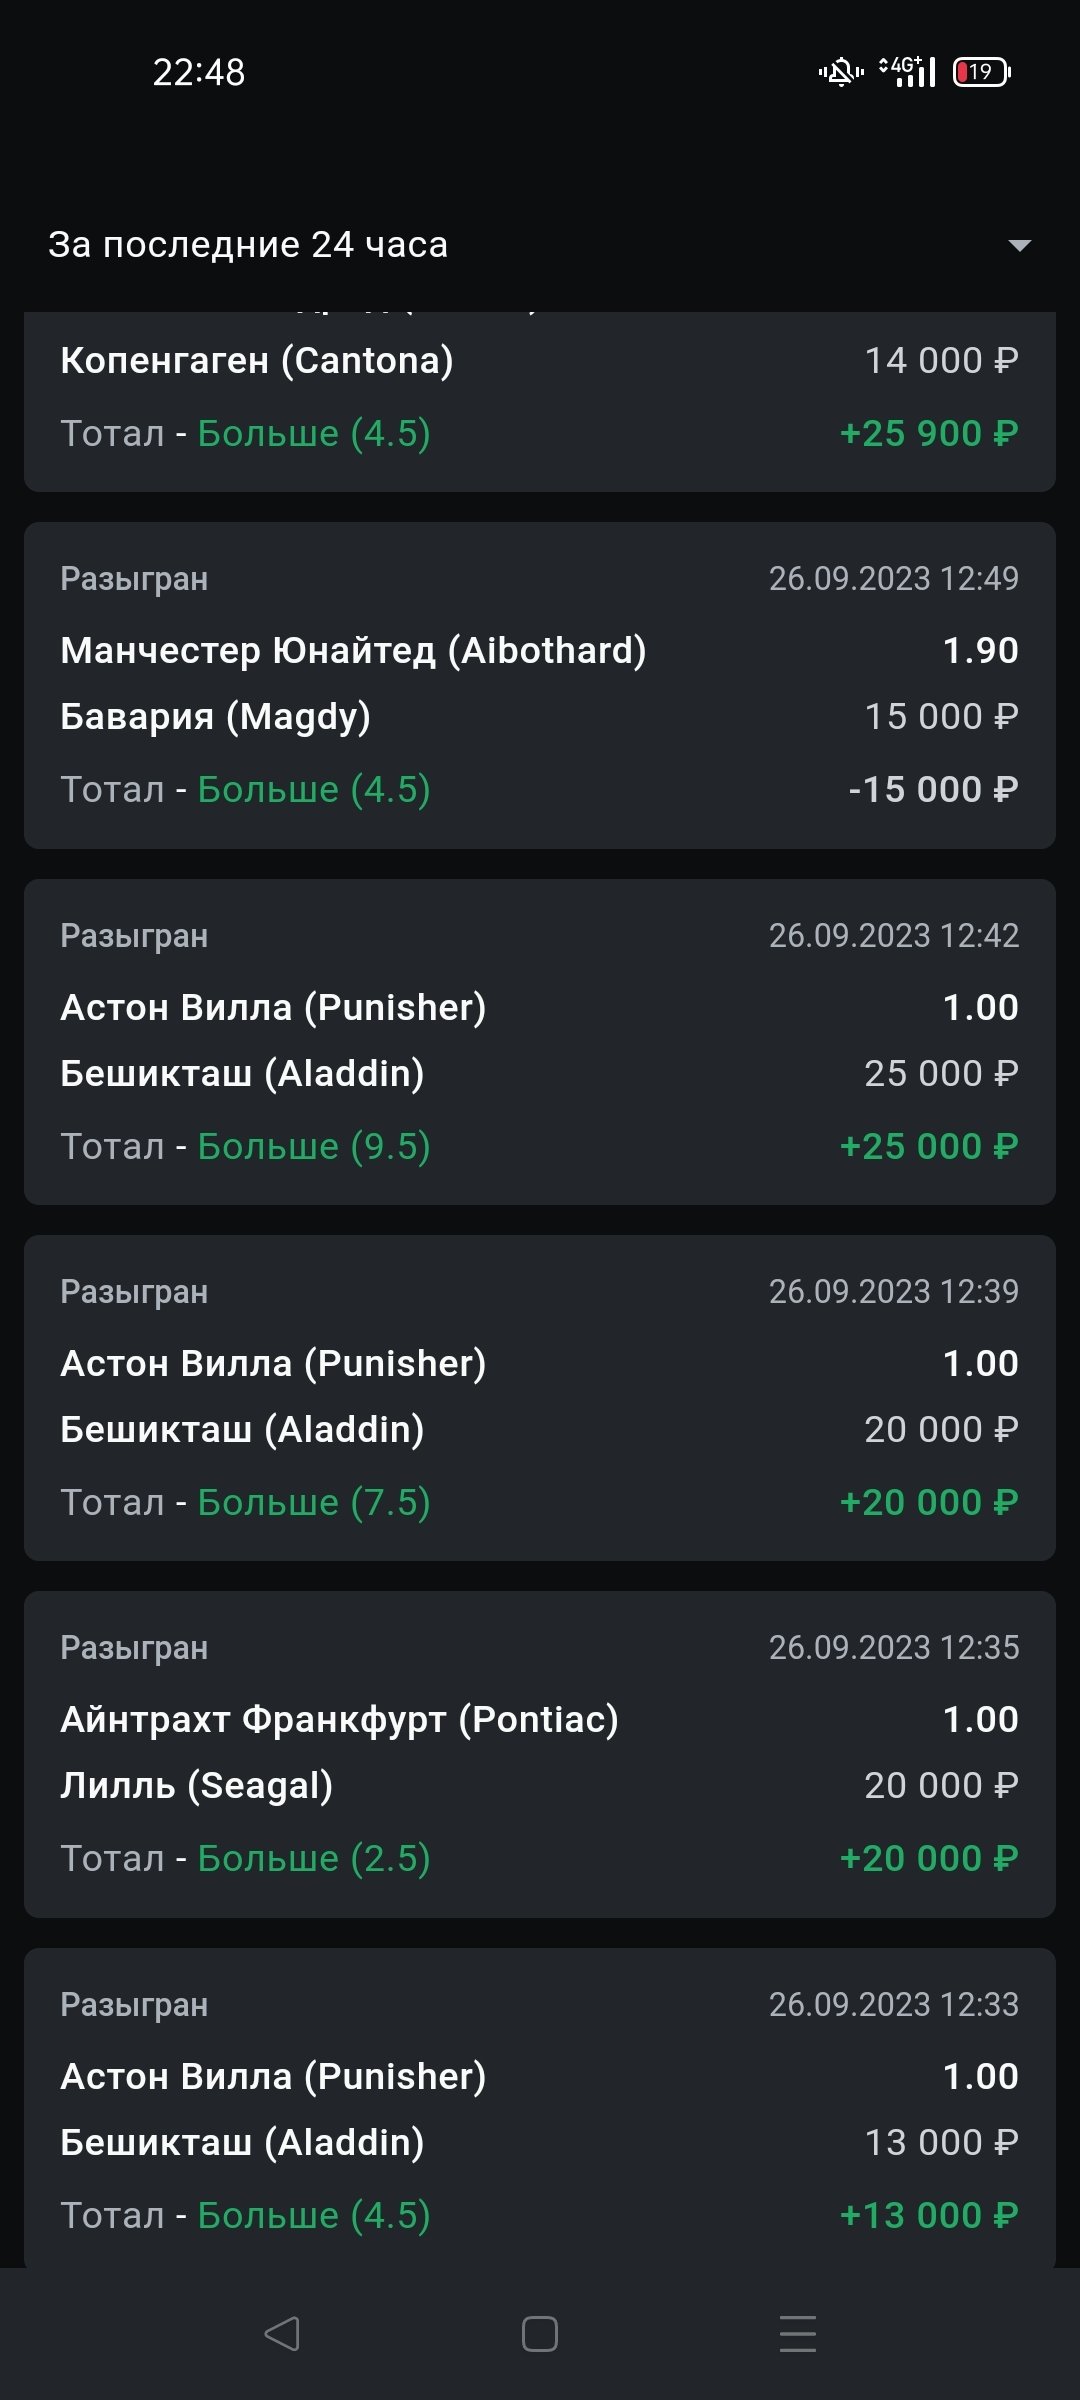
Task: Tap the Android back navigation icon
Action: [282, 2334]
